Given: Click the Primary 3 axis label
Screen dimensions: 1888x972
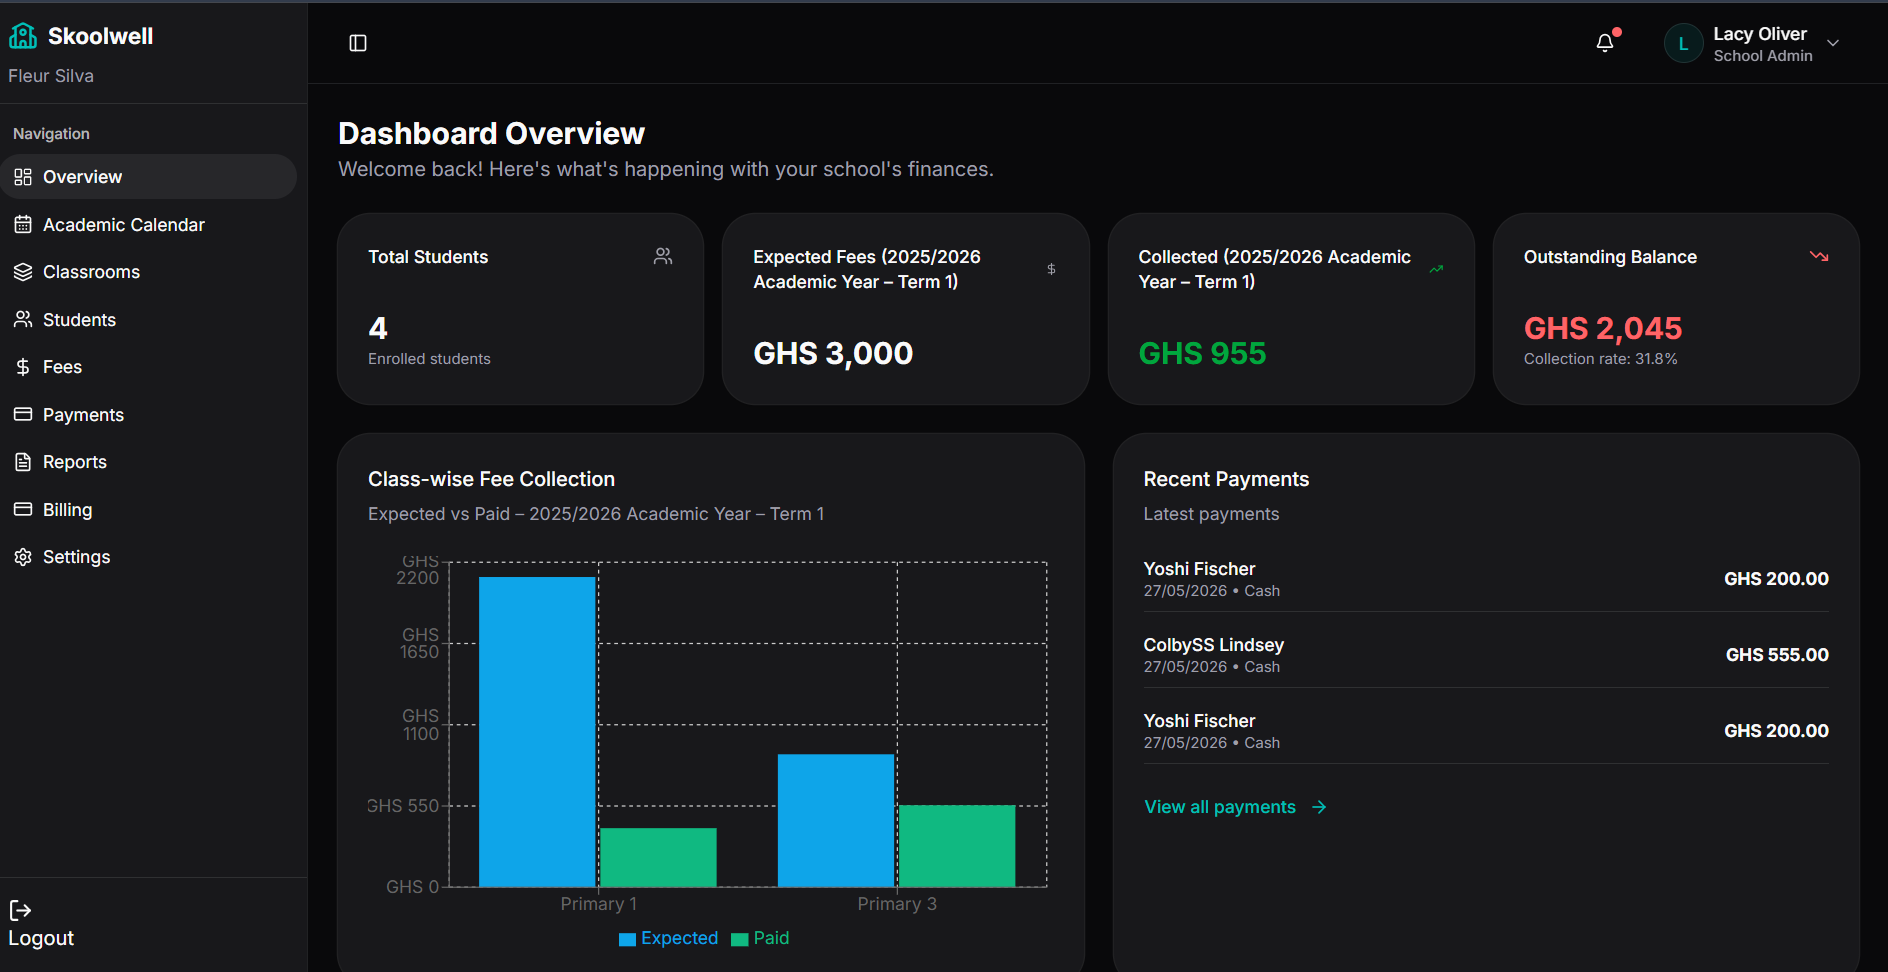Looking at the screenshot, I should [x=897, y=904].
